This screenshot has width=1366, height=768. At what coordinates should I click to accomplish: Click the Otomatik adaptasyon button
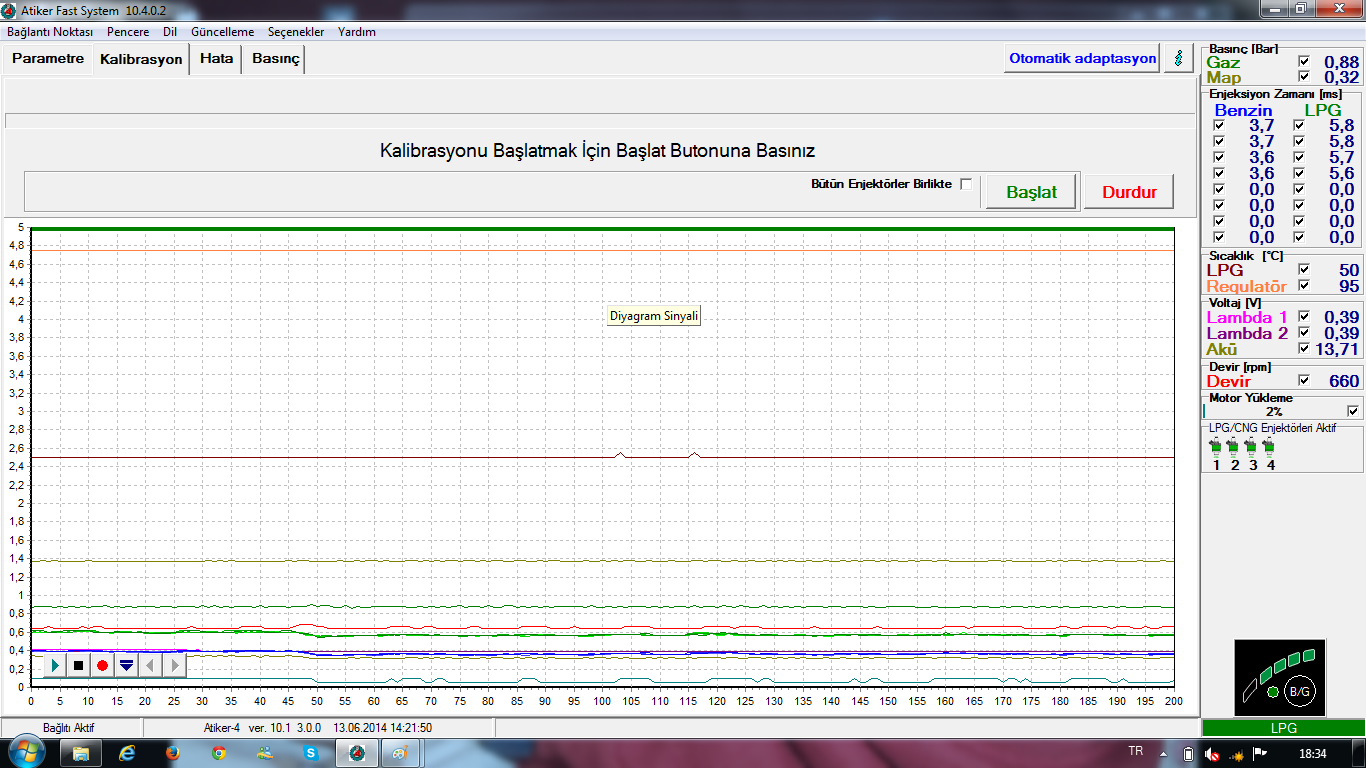tap(1082, 58)
